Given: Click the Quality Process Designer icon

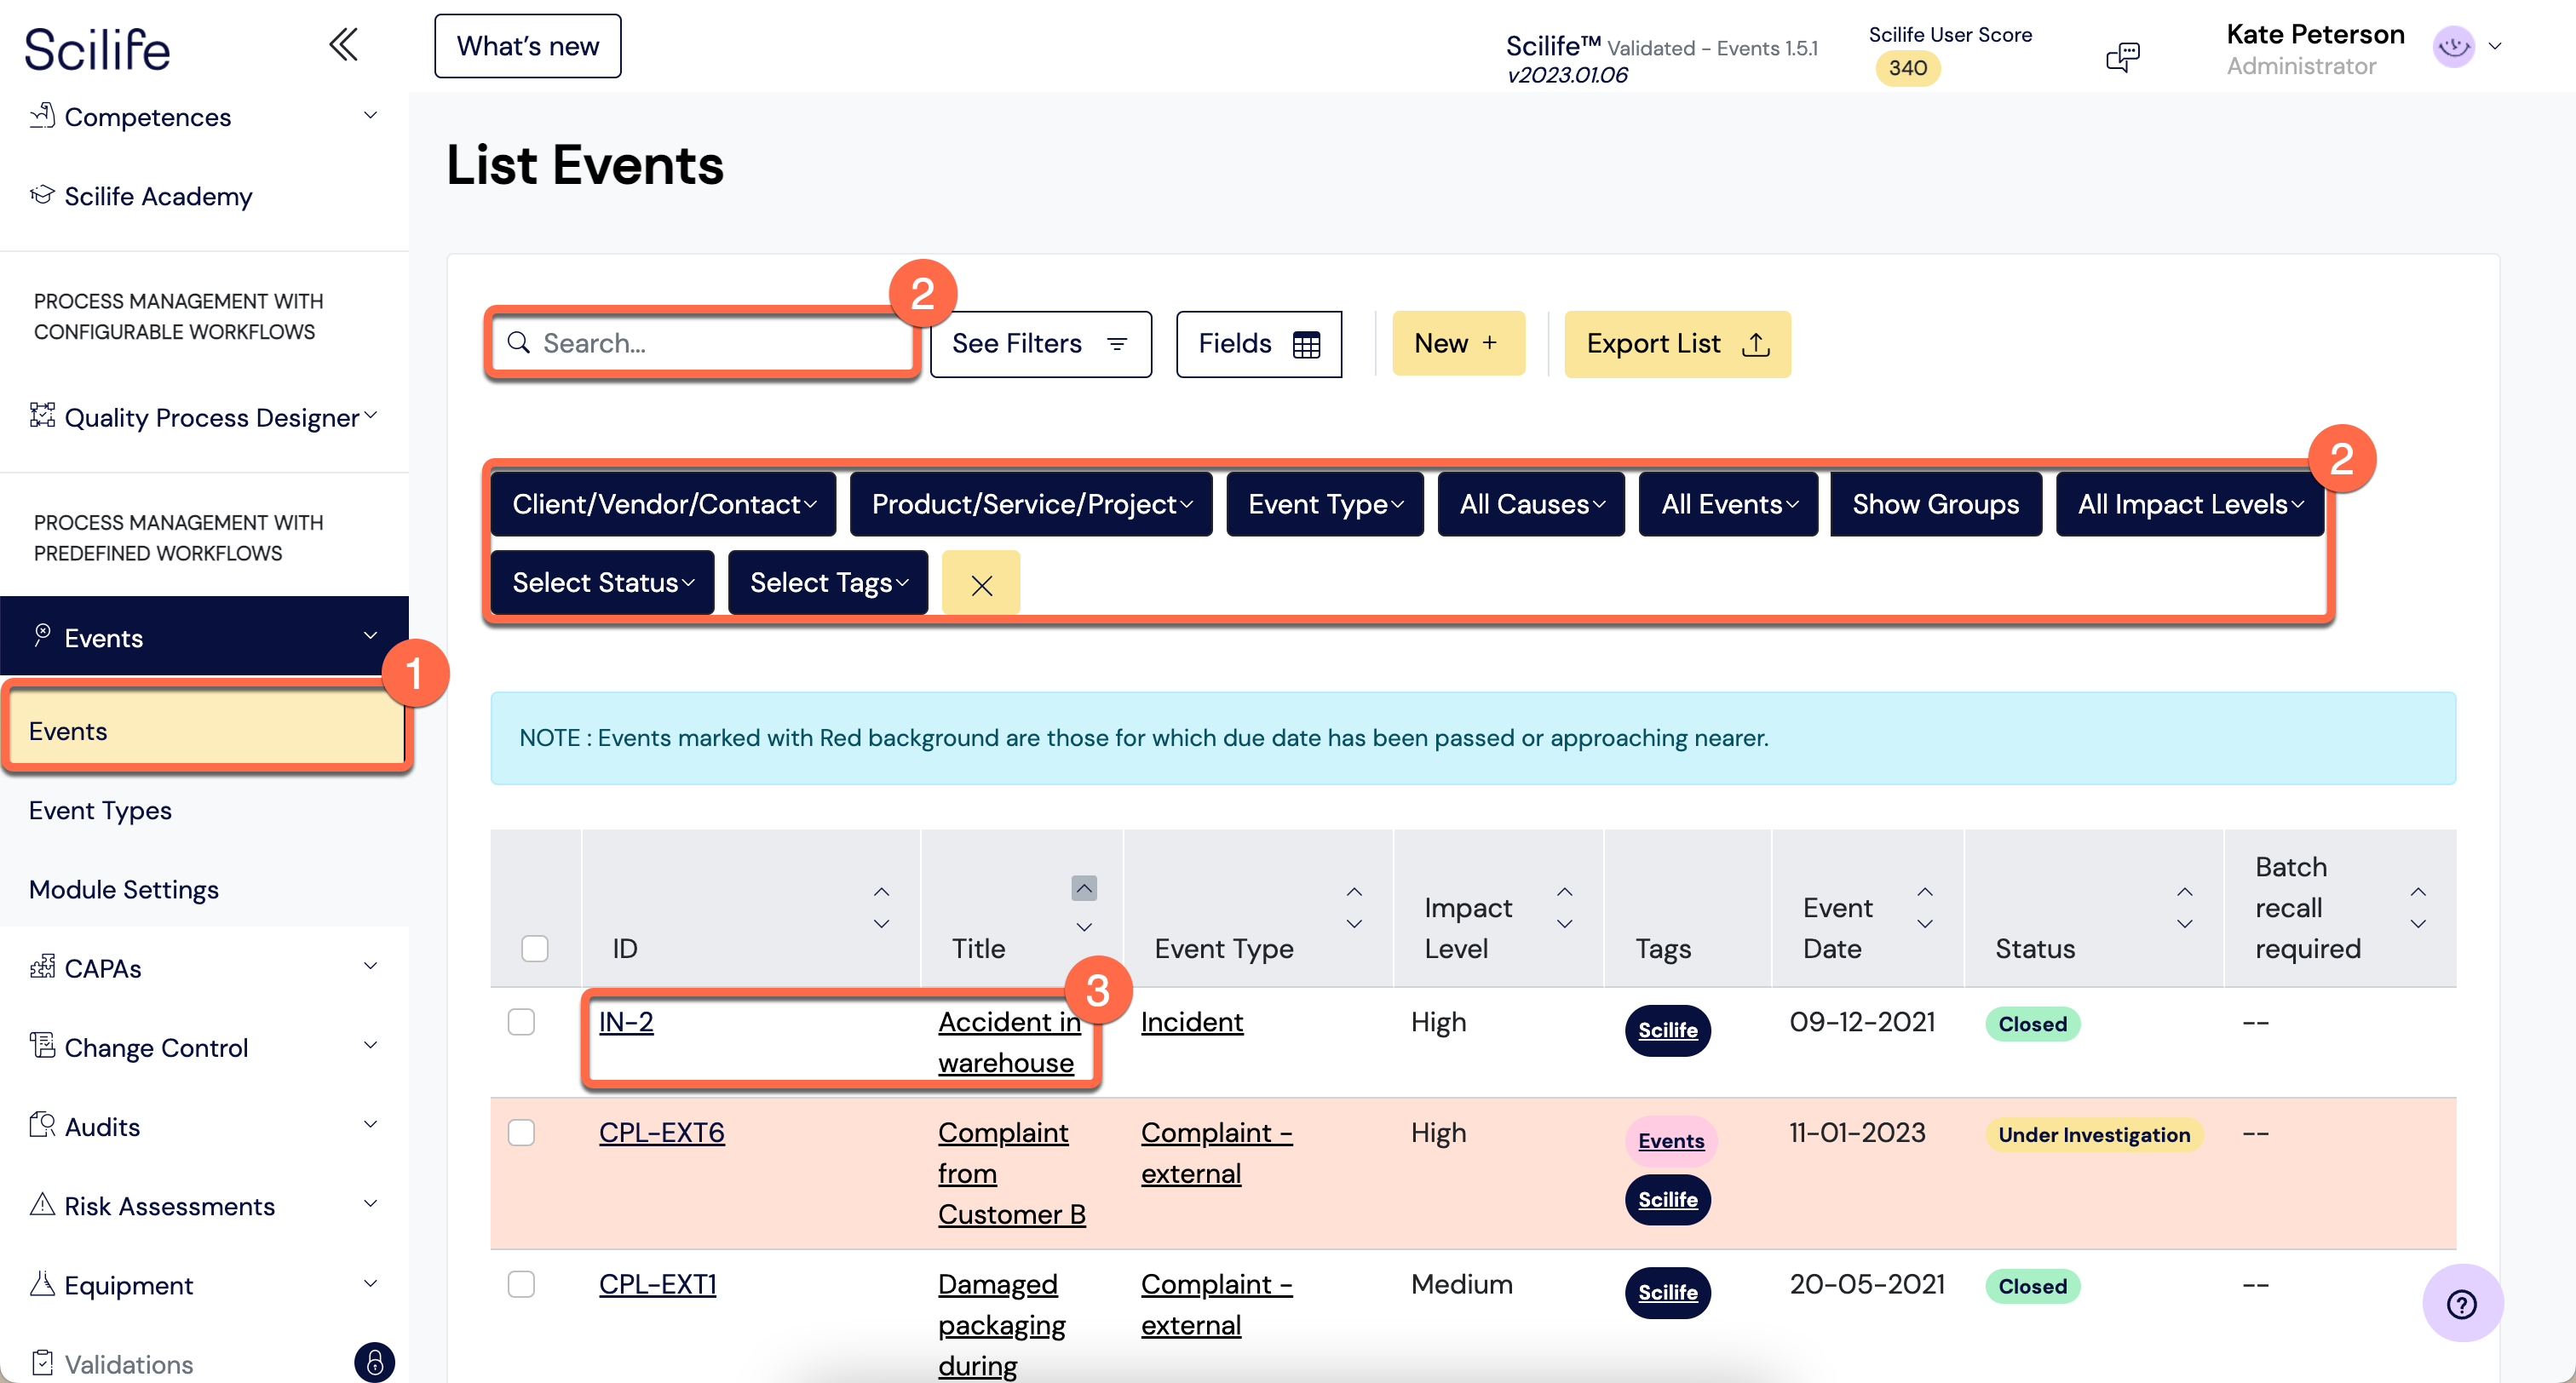Looking at the screenshot, I should pyautogui.click(x=42, y=416).
